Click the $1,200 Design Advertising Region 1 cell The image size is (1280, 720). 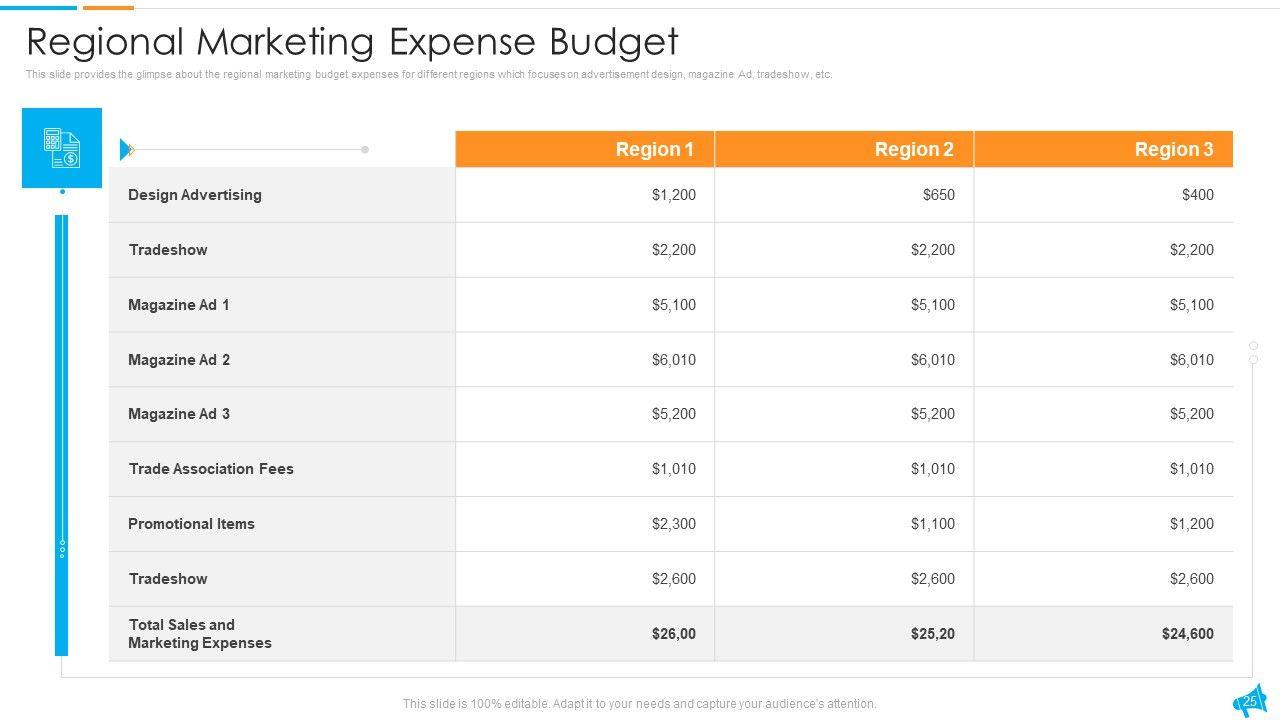coord(673,195)
